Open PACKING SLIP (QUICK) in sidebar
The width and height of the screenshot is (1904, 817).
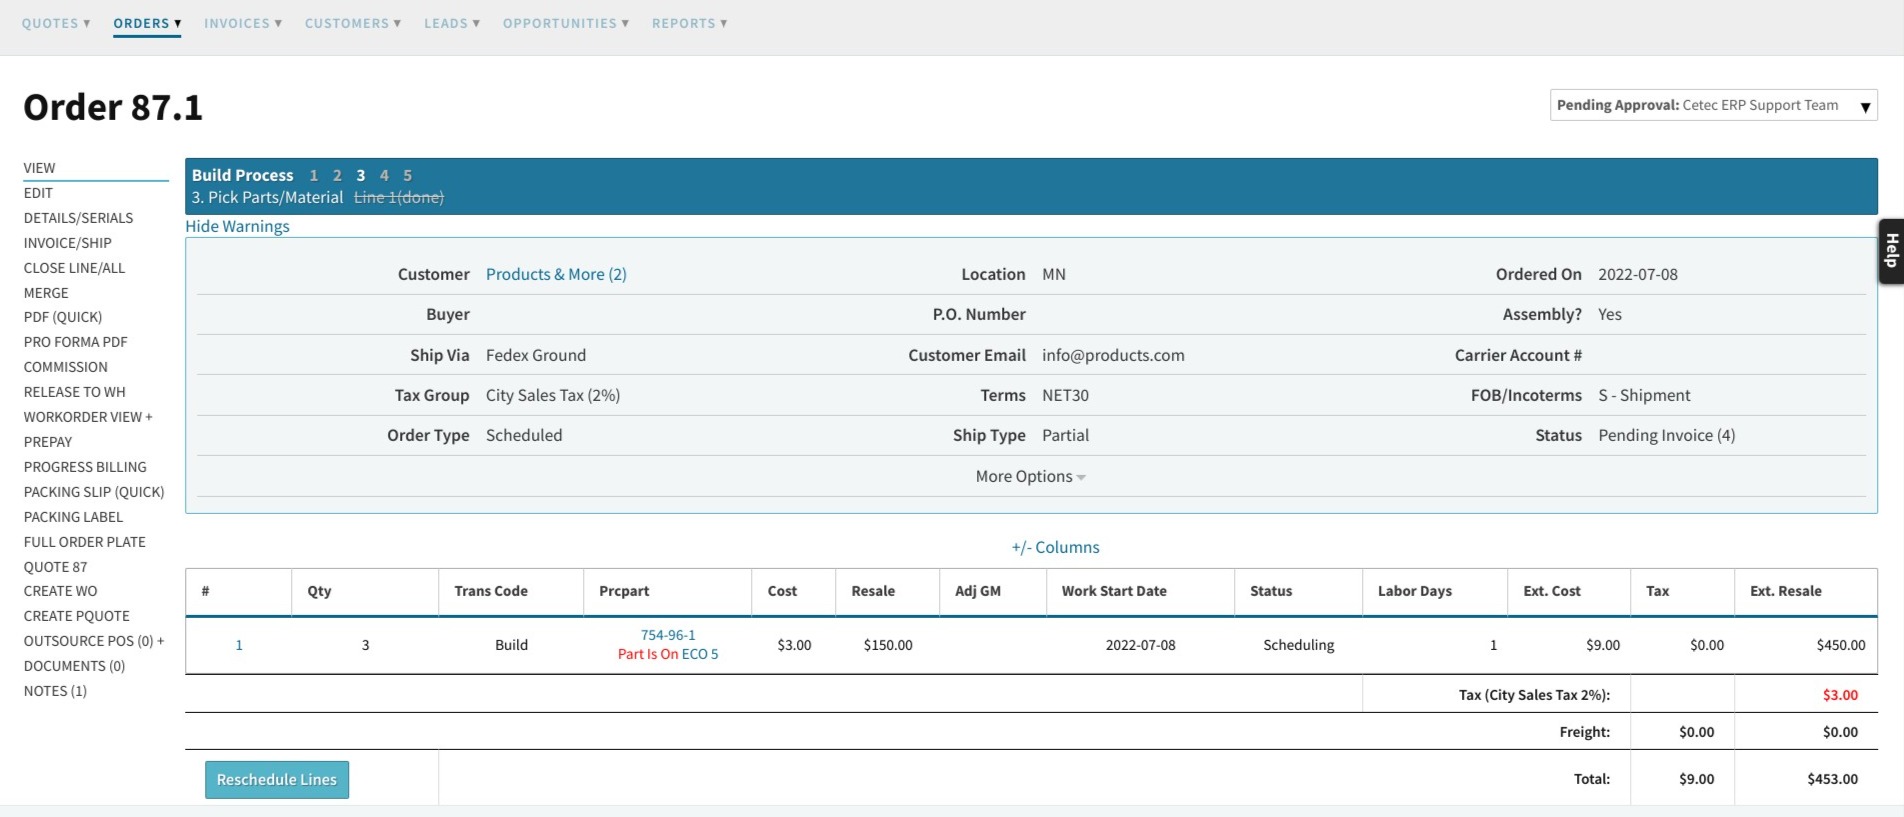tap(94, 492)
